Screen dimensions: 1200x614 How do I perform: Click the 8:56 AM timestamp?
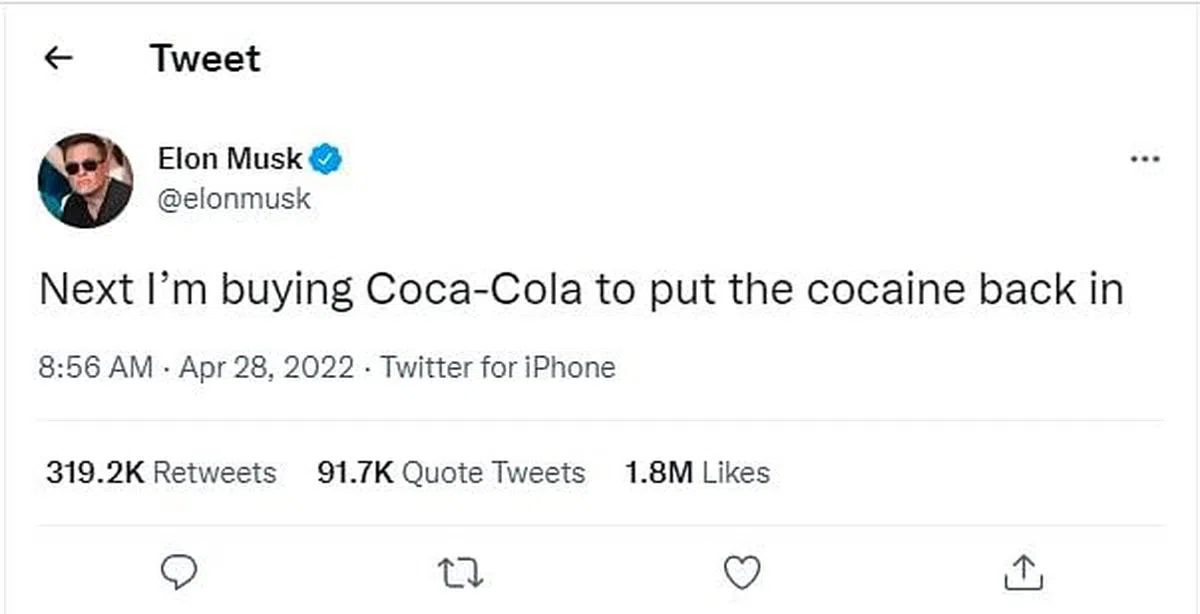point(96,368)
